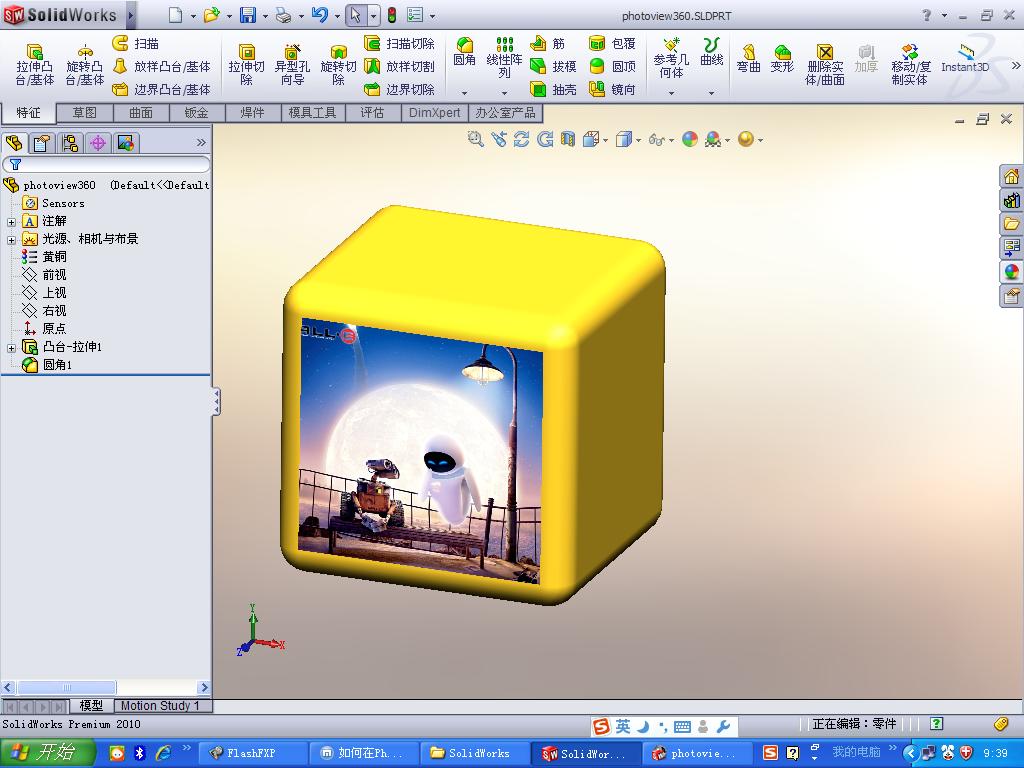
Task: Select 原点 origin in tree
Action: [44, 328]
